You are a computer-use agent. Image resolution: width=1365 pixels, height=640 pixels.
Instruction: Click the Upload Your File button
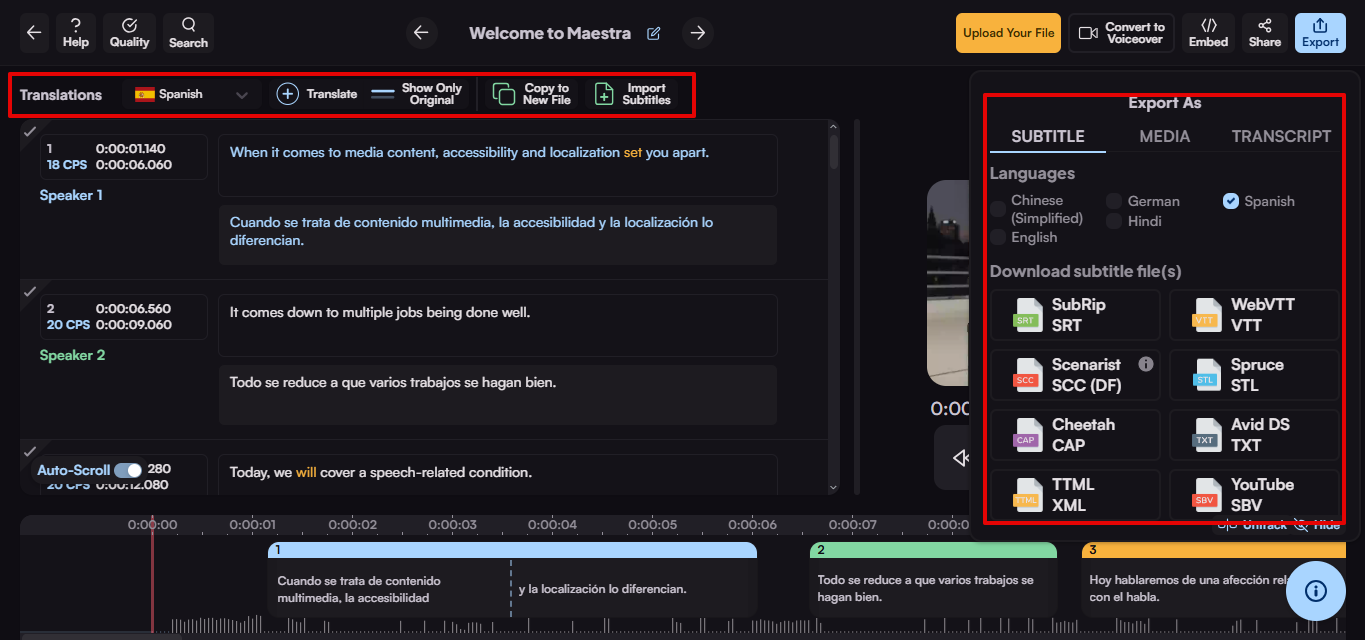[1008, 32]
